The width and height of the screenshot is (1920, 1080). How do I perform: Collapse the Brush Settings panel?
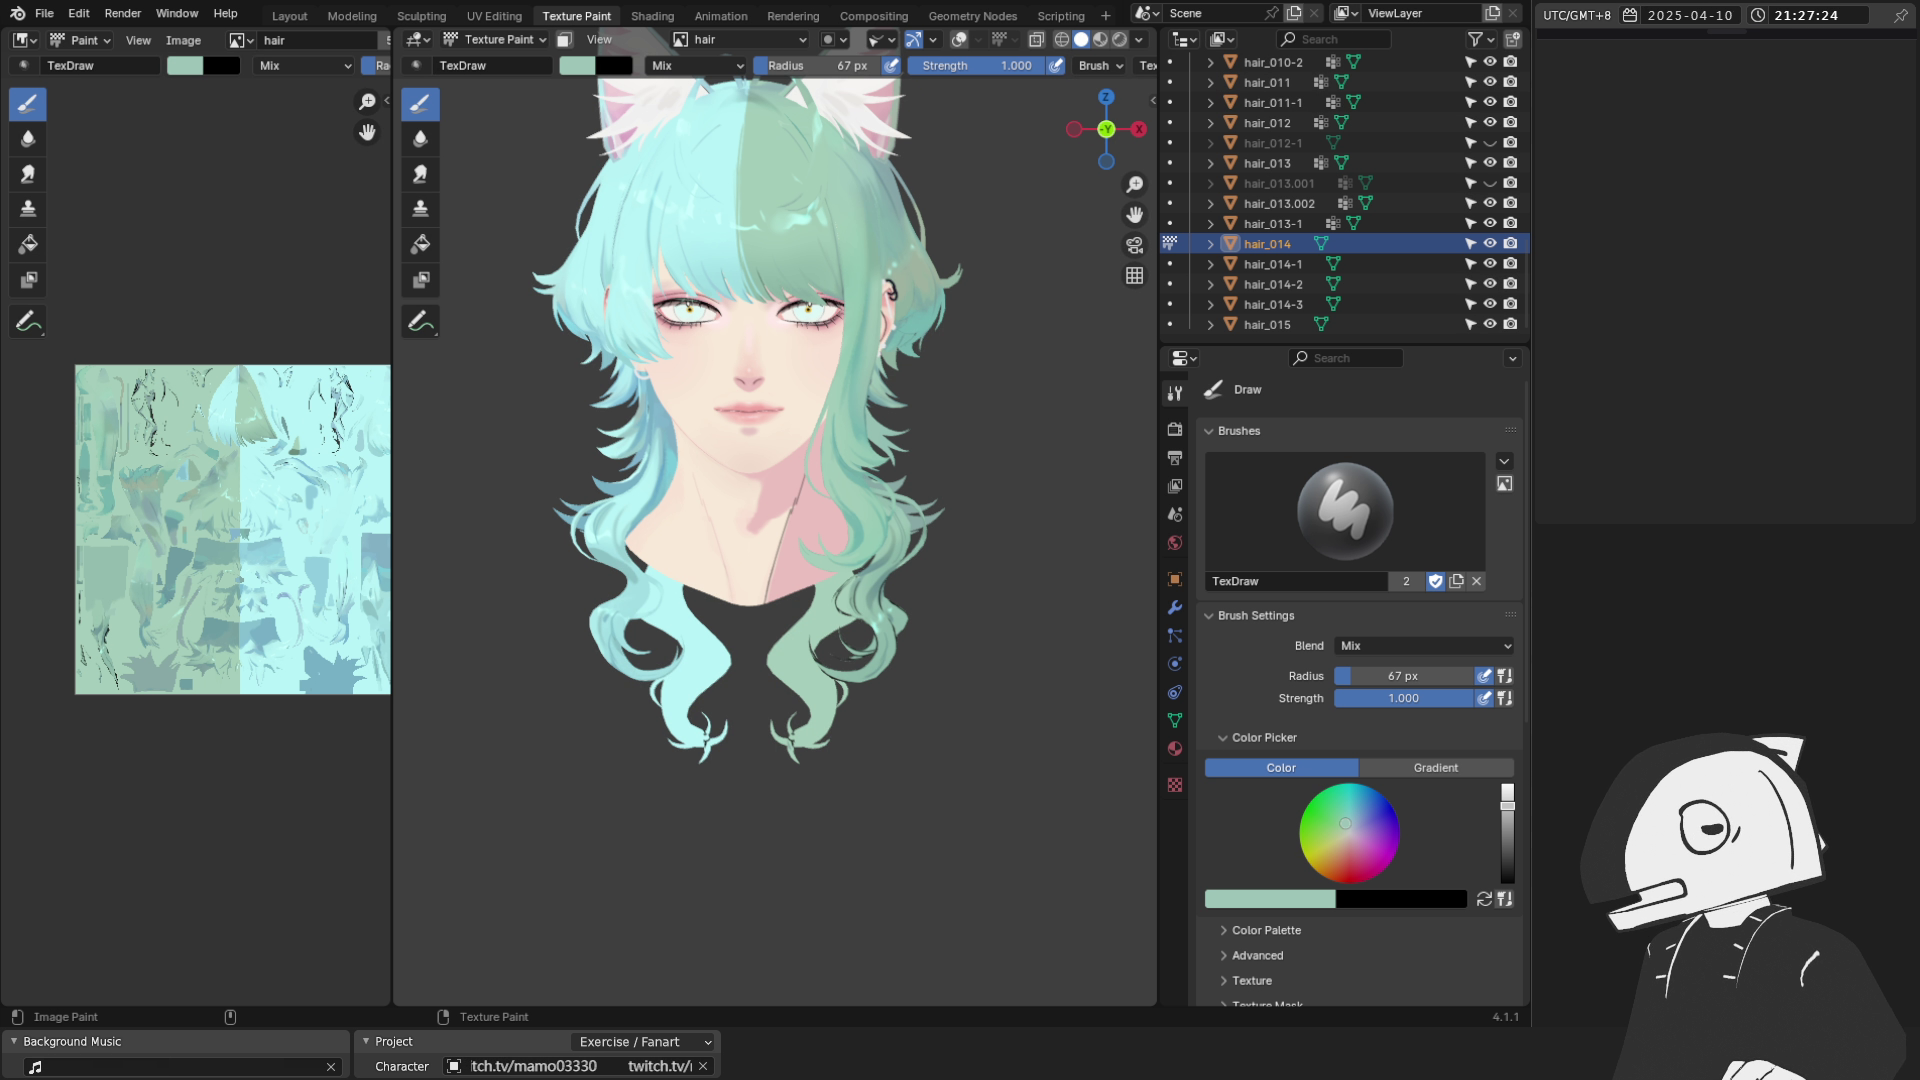coord(1209,616)
